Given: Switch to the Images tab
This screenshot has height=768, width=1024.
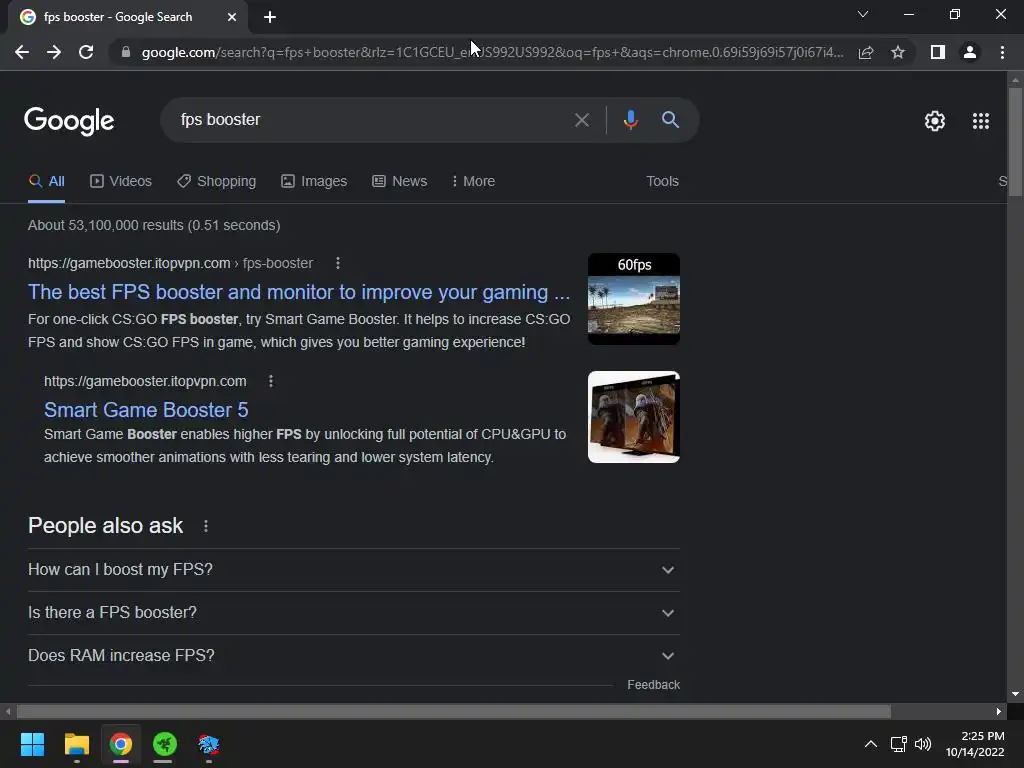Looking at the screenshot, I should click(x=314, y=182).
